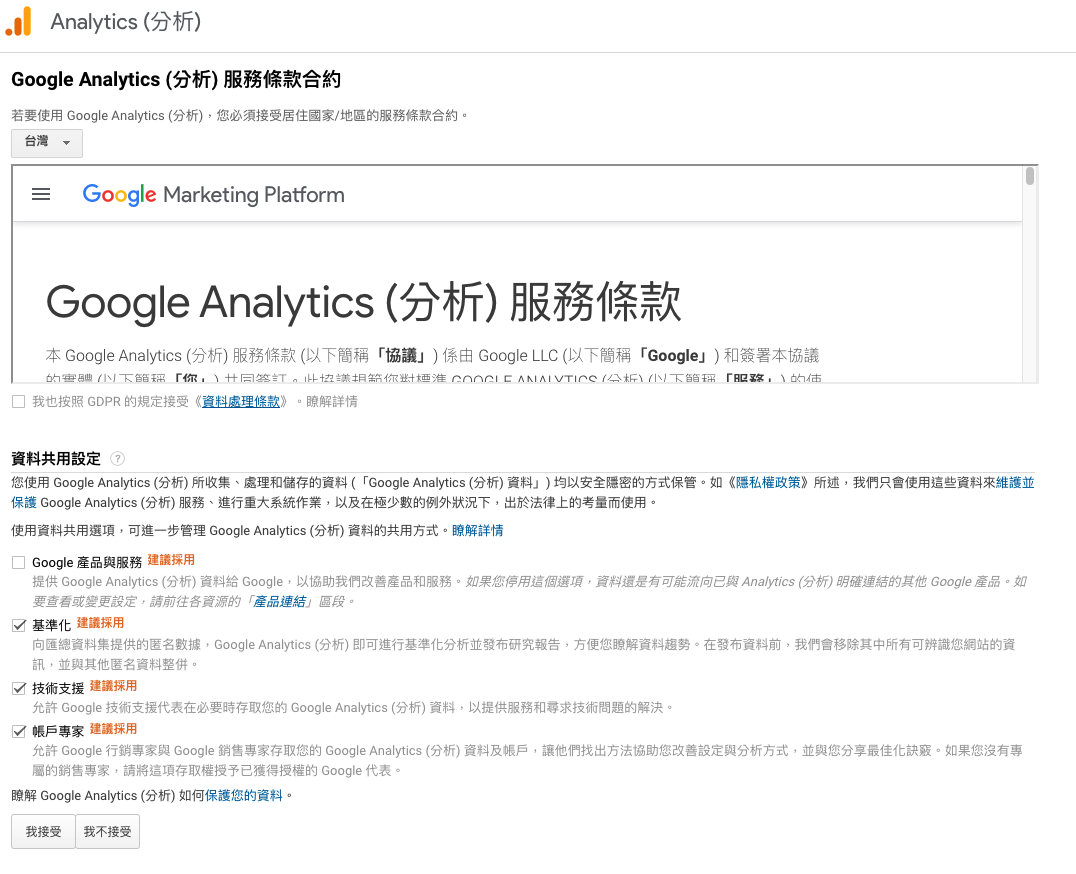Open the hamburger menu in terms frame
The width and height of the screenshot is (1076, 874).
[x=41, y=194]
